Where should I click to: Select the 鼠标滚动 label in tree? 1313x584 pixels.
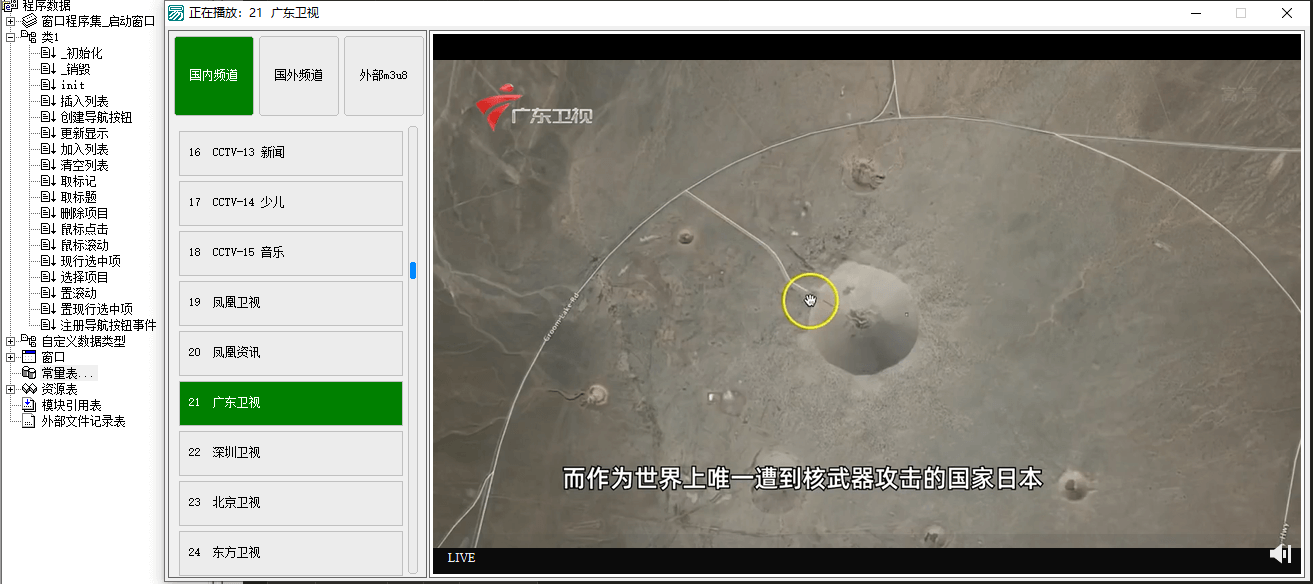click(x=84, y=245)
